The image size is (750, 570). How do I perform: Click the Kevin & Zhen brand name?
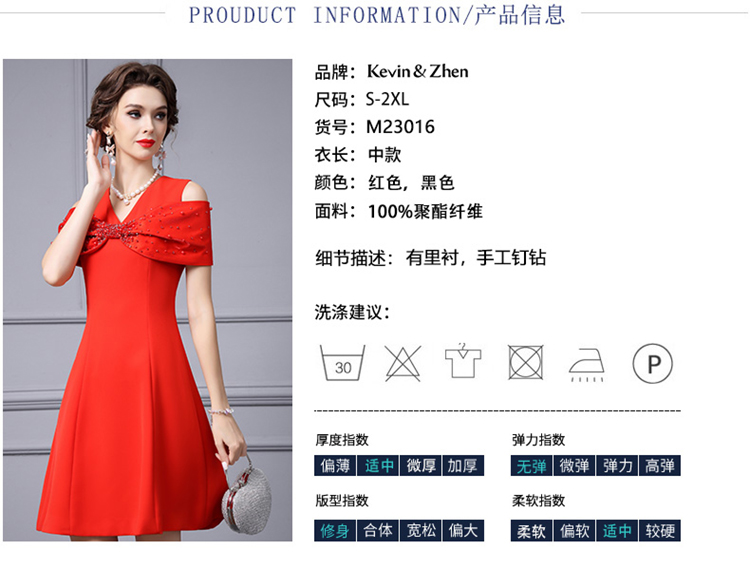(418, 71)
